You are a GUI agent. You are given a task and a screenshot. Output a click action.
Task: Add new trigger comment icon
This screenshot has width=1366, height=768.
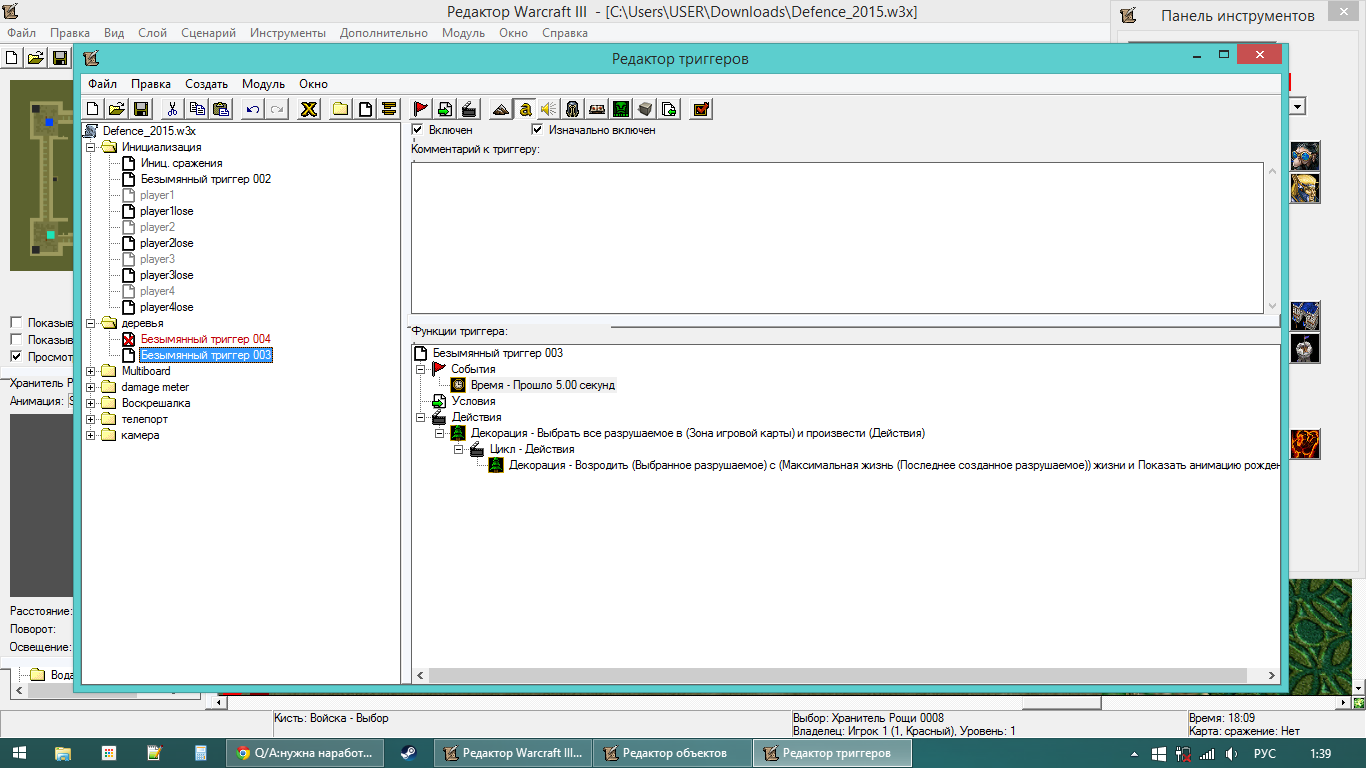click(389, 109)
